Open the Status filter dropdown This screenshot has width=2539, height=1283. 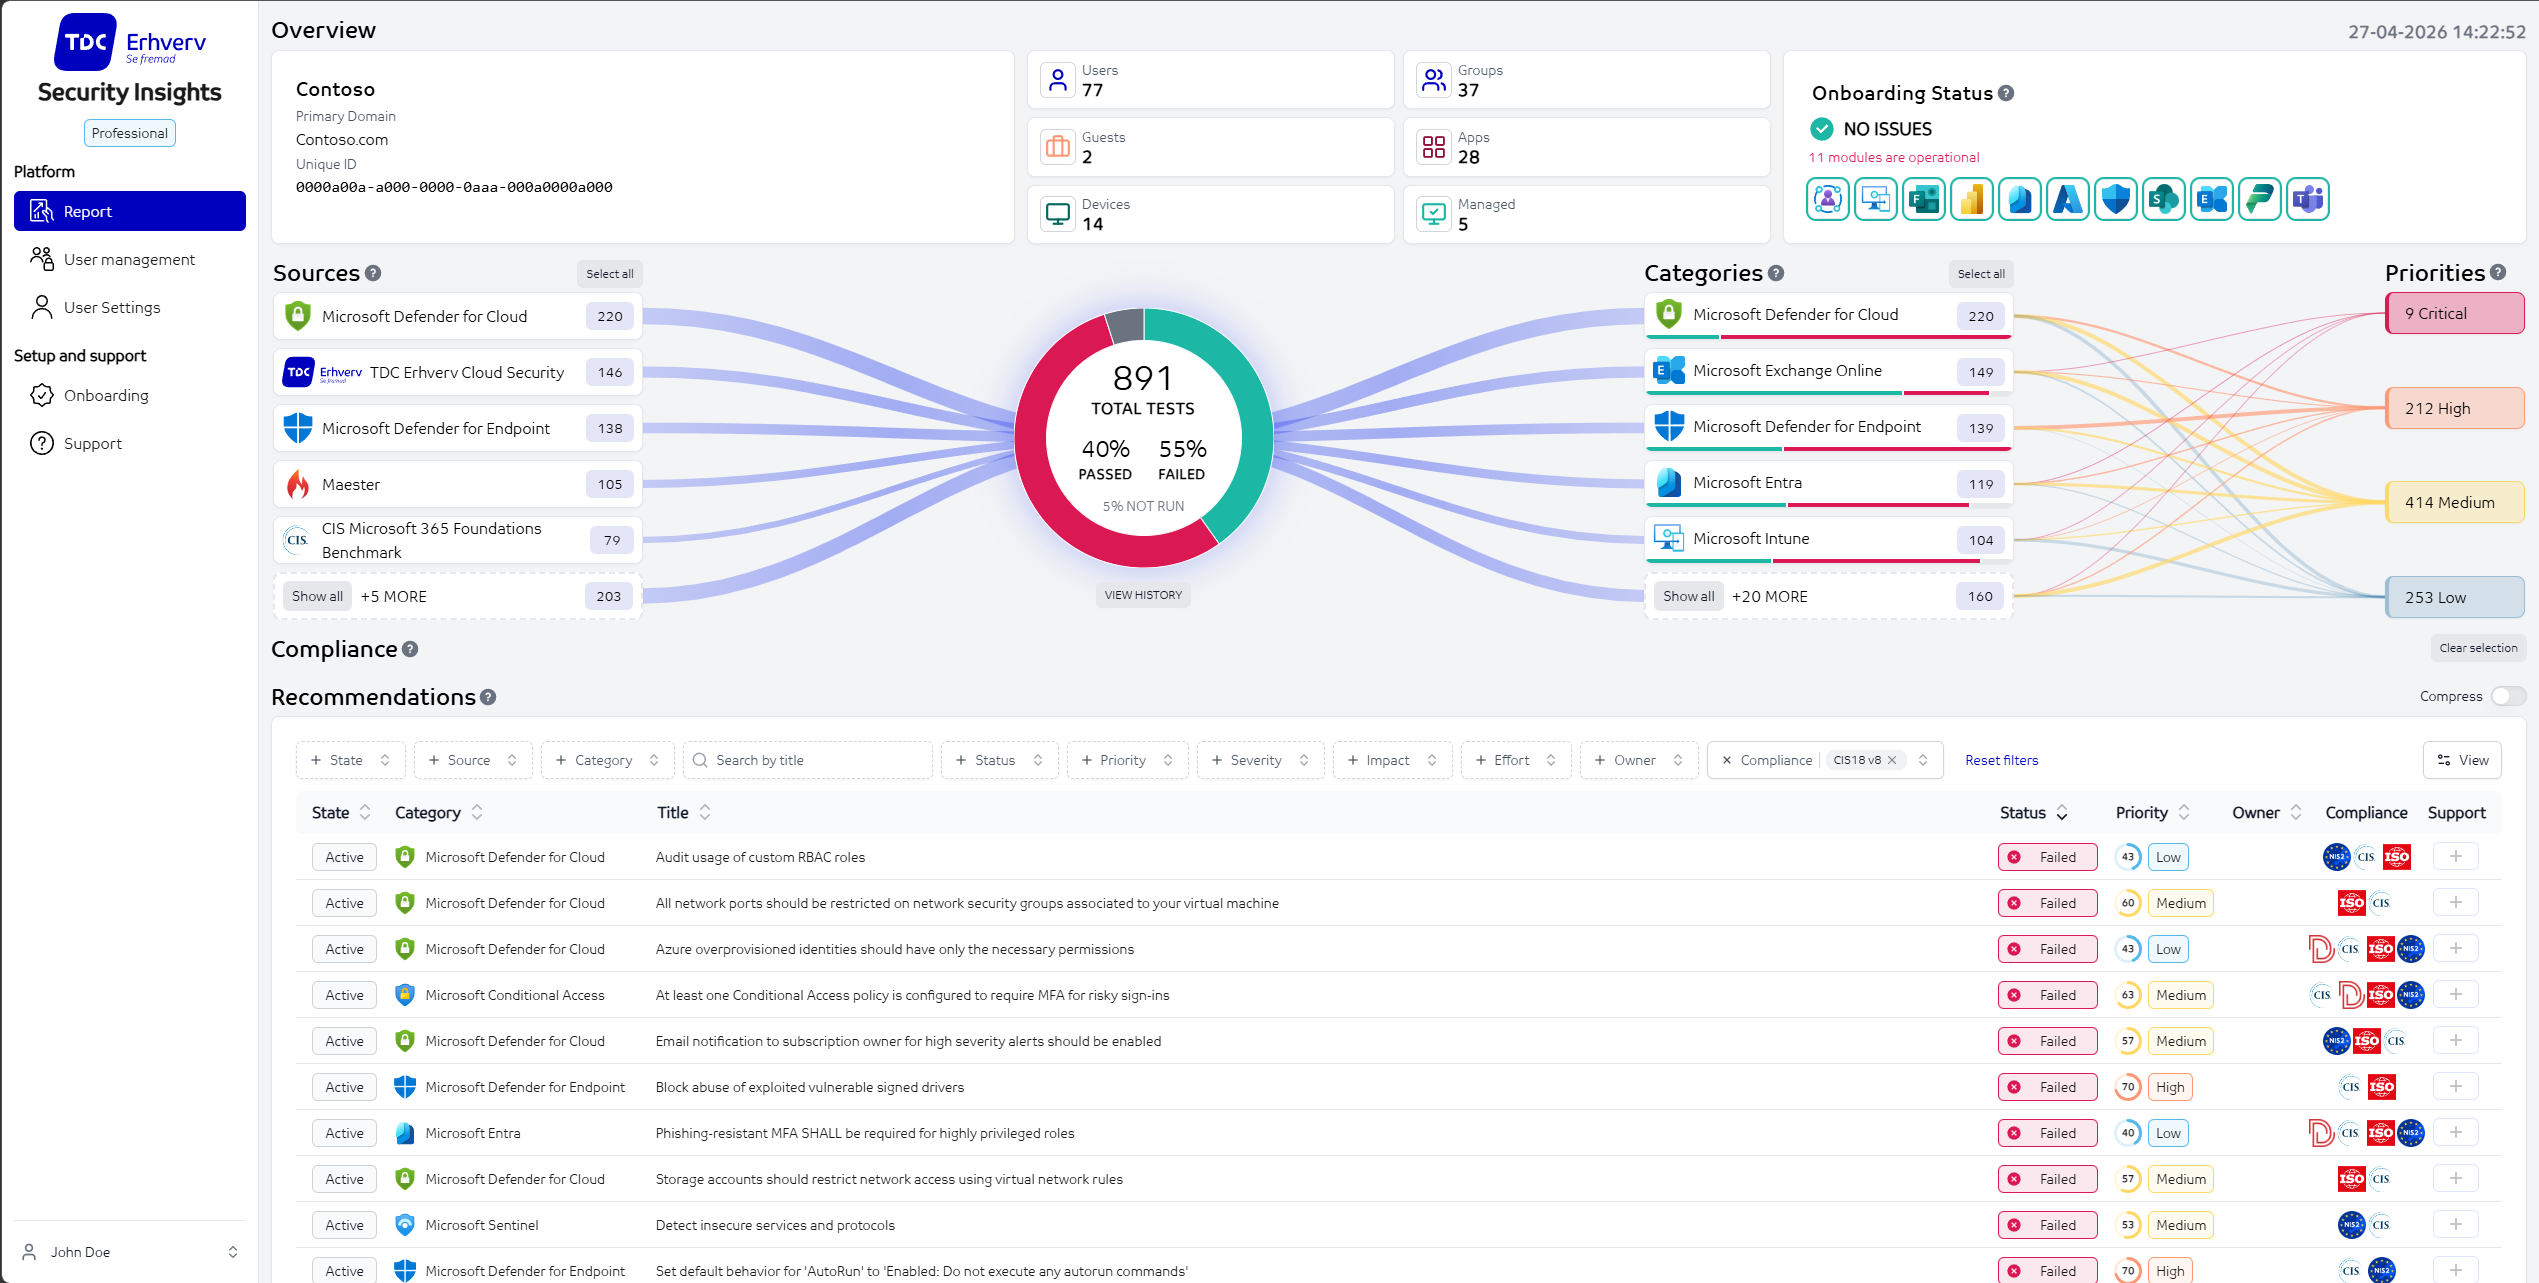999,760
